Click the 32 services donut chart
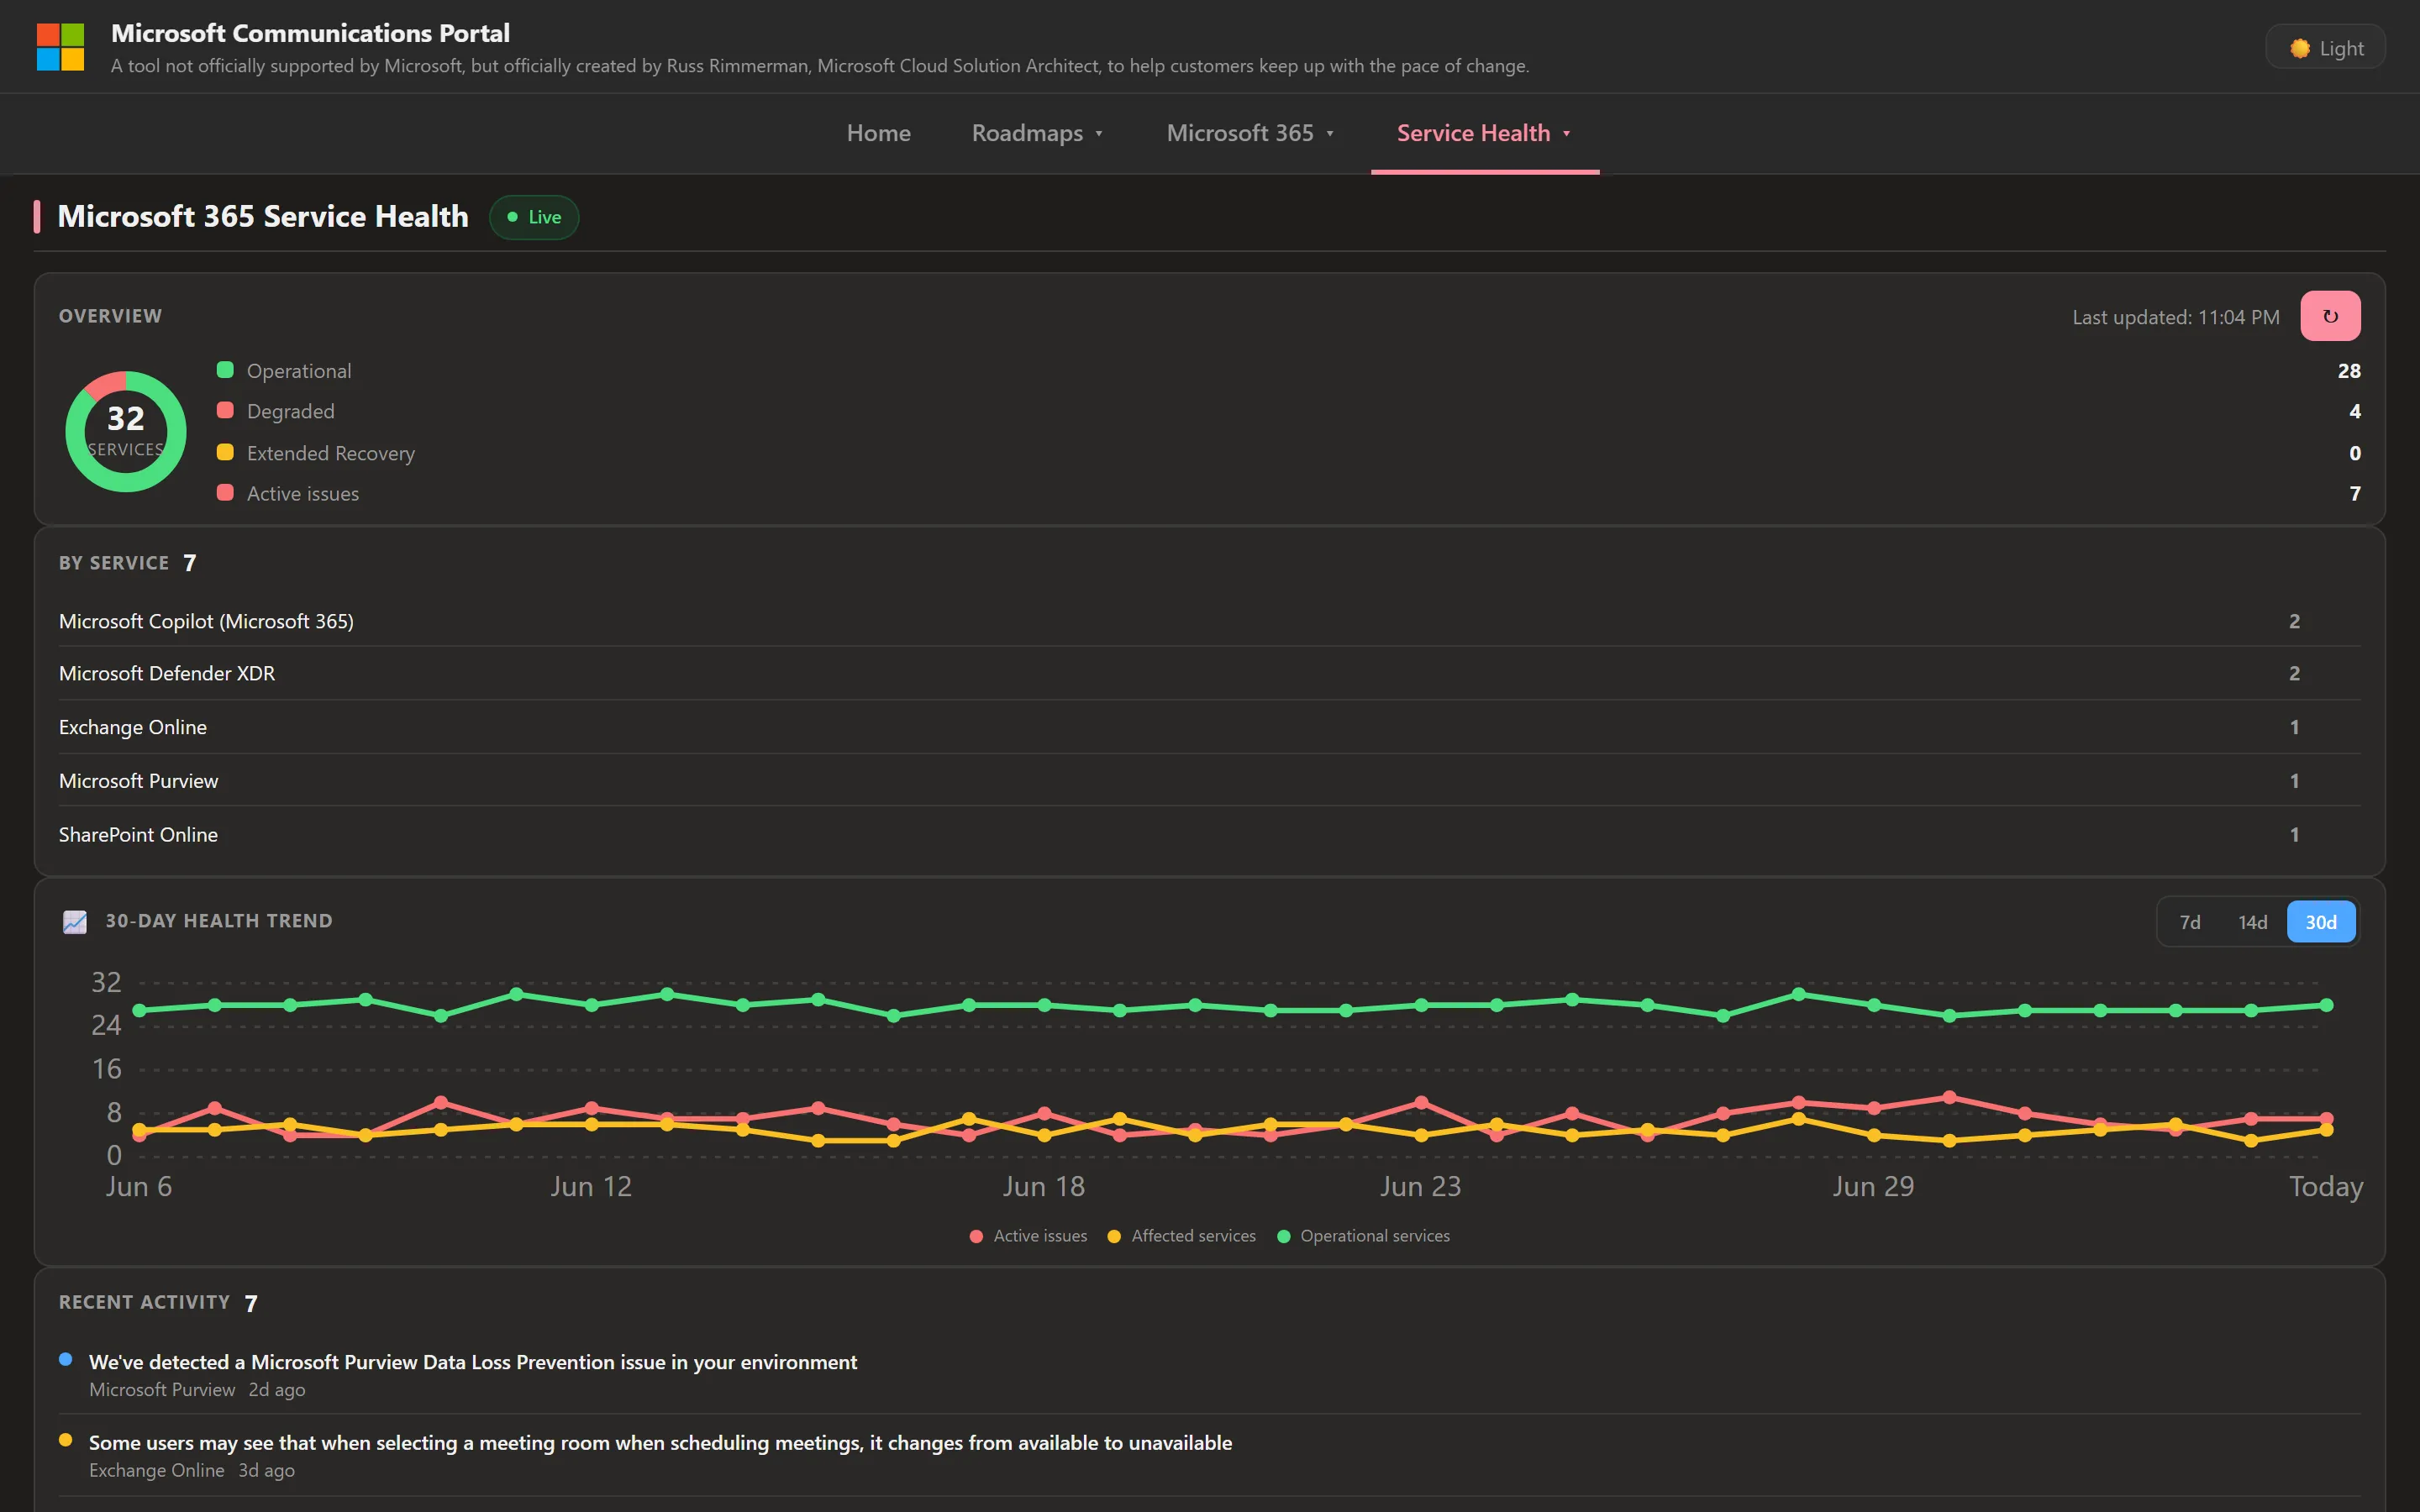The height and width of the screenshot is (1512, 2420). coord(126,431)
